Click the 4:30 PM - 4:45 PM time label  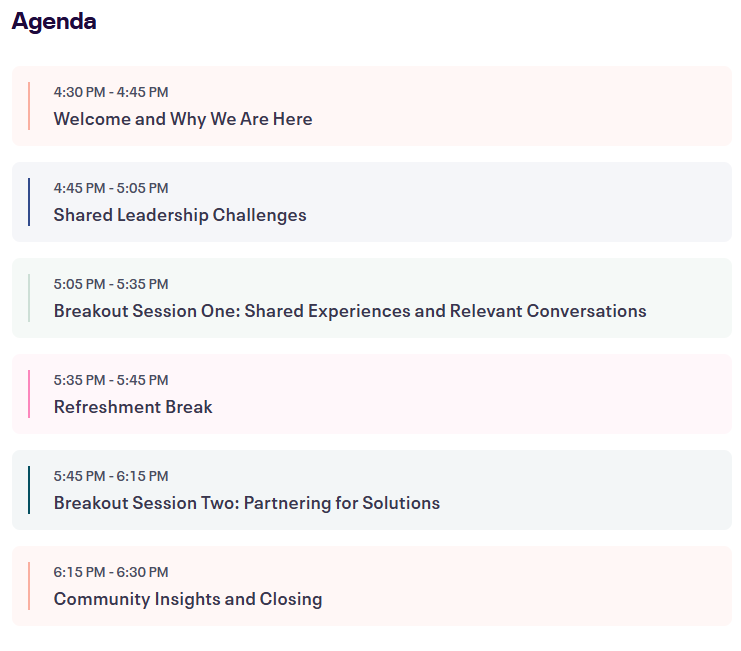pyautogui.click(x=111, y=92)
